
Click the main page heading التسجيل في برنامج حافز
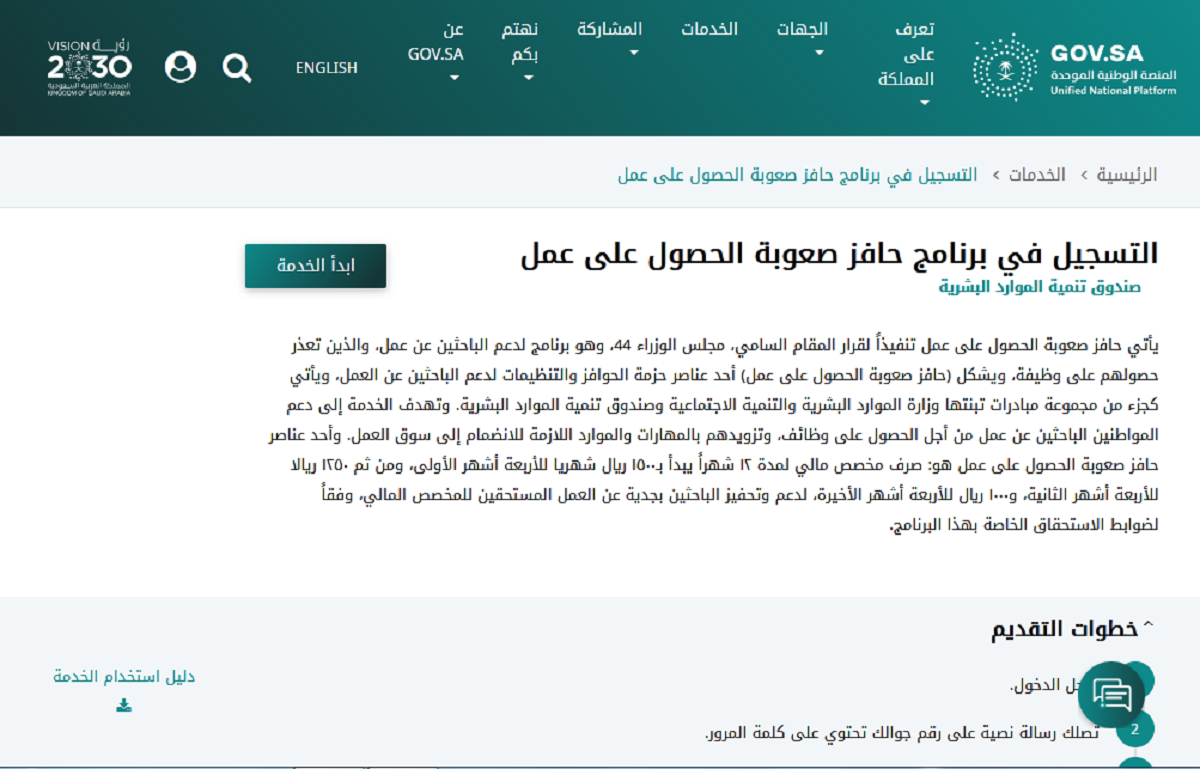tap(839, 254)
